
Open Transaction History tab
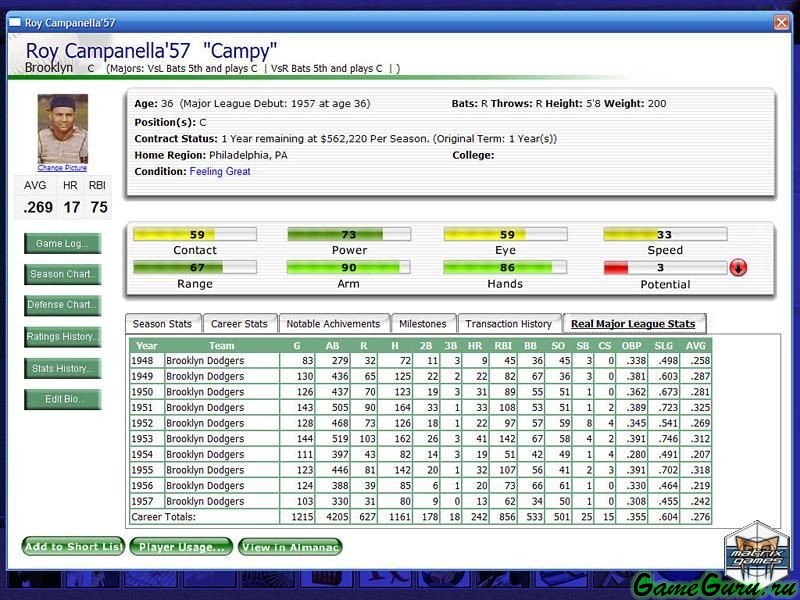(x=509, y=324)
